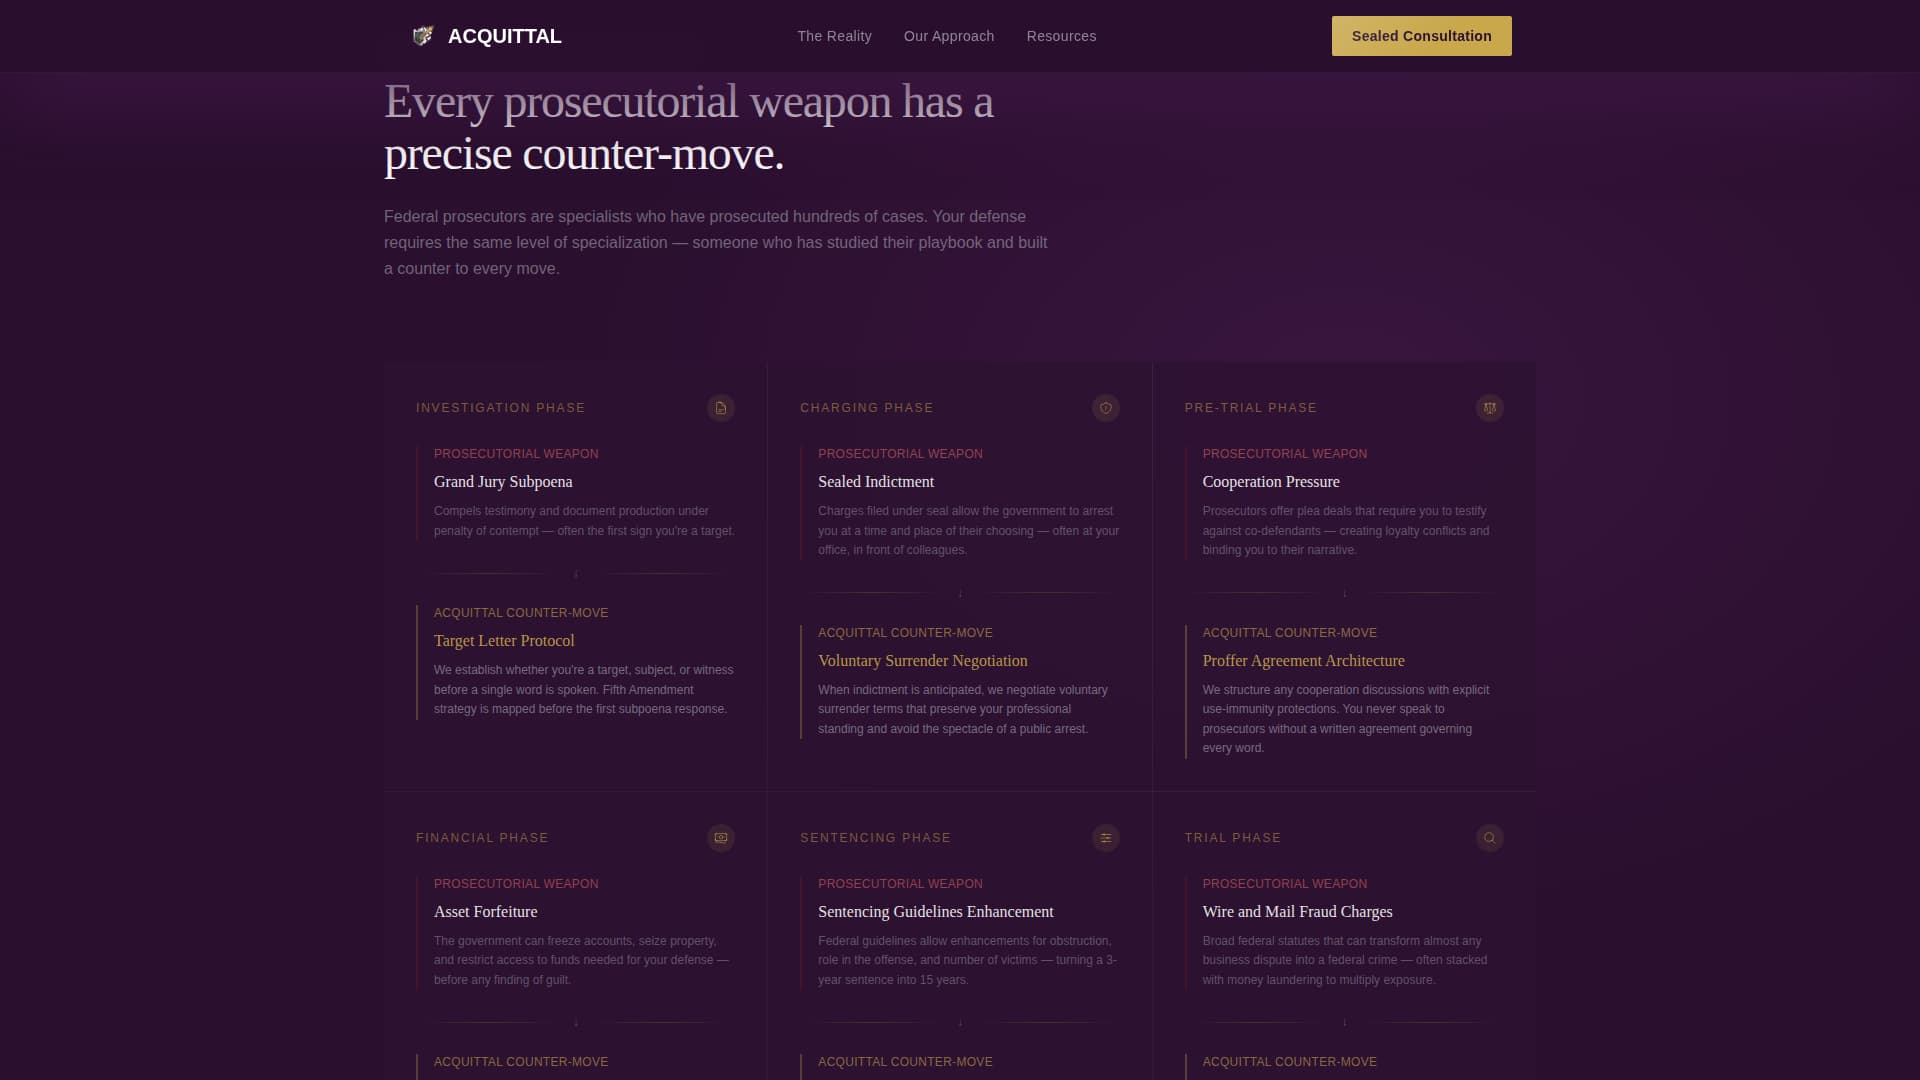The height and width of the screenshot is (1080, 1920).
Task: Click the document icon in Investigation Phase card
Action: point(721,408)
